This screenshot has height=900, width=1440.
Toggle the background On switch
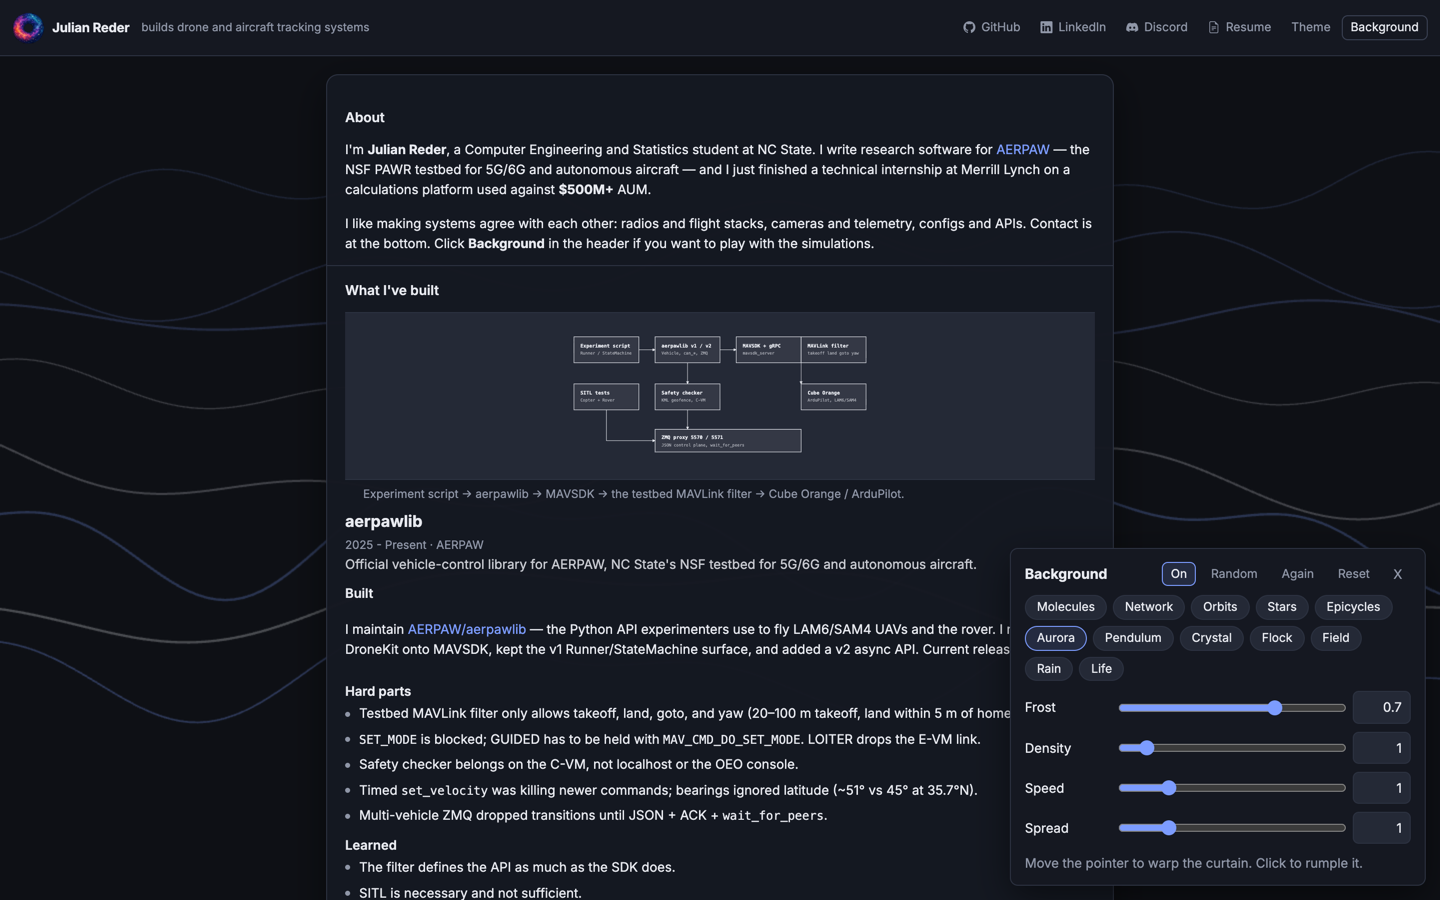tap(1178, 574)
